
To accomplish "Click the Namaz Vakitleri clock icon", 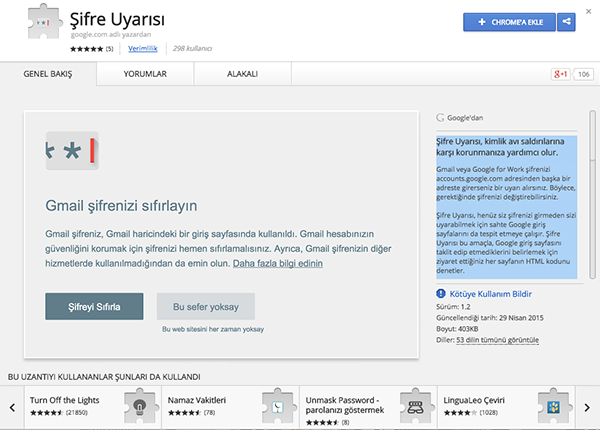I will coord(277,407).
